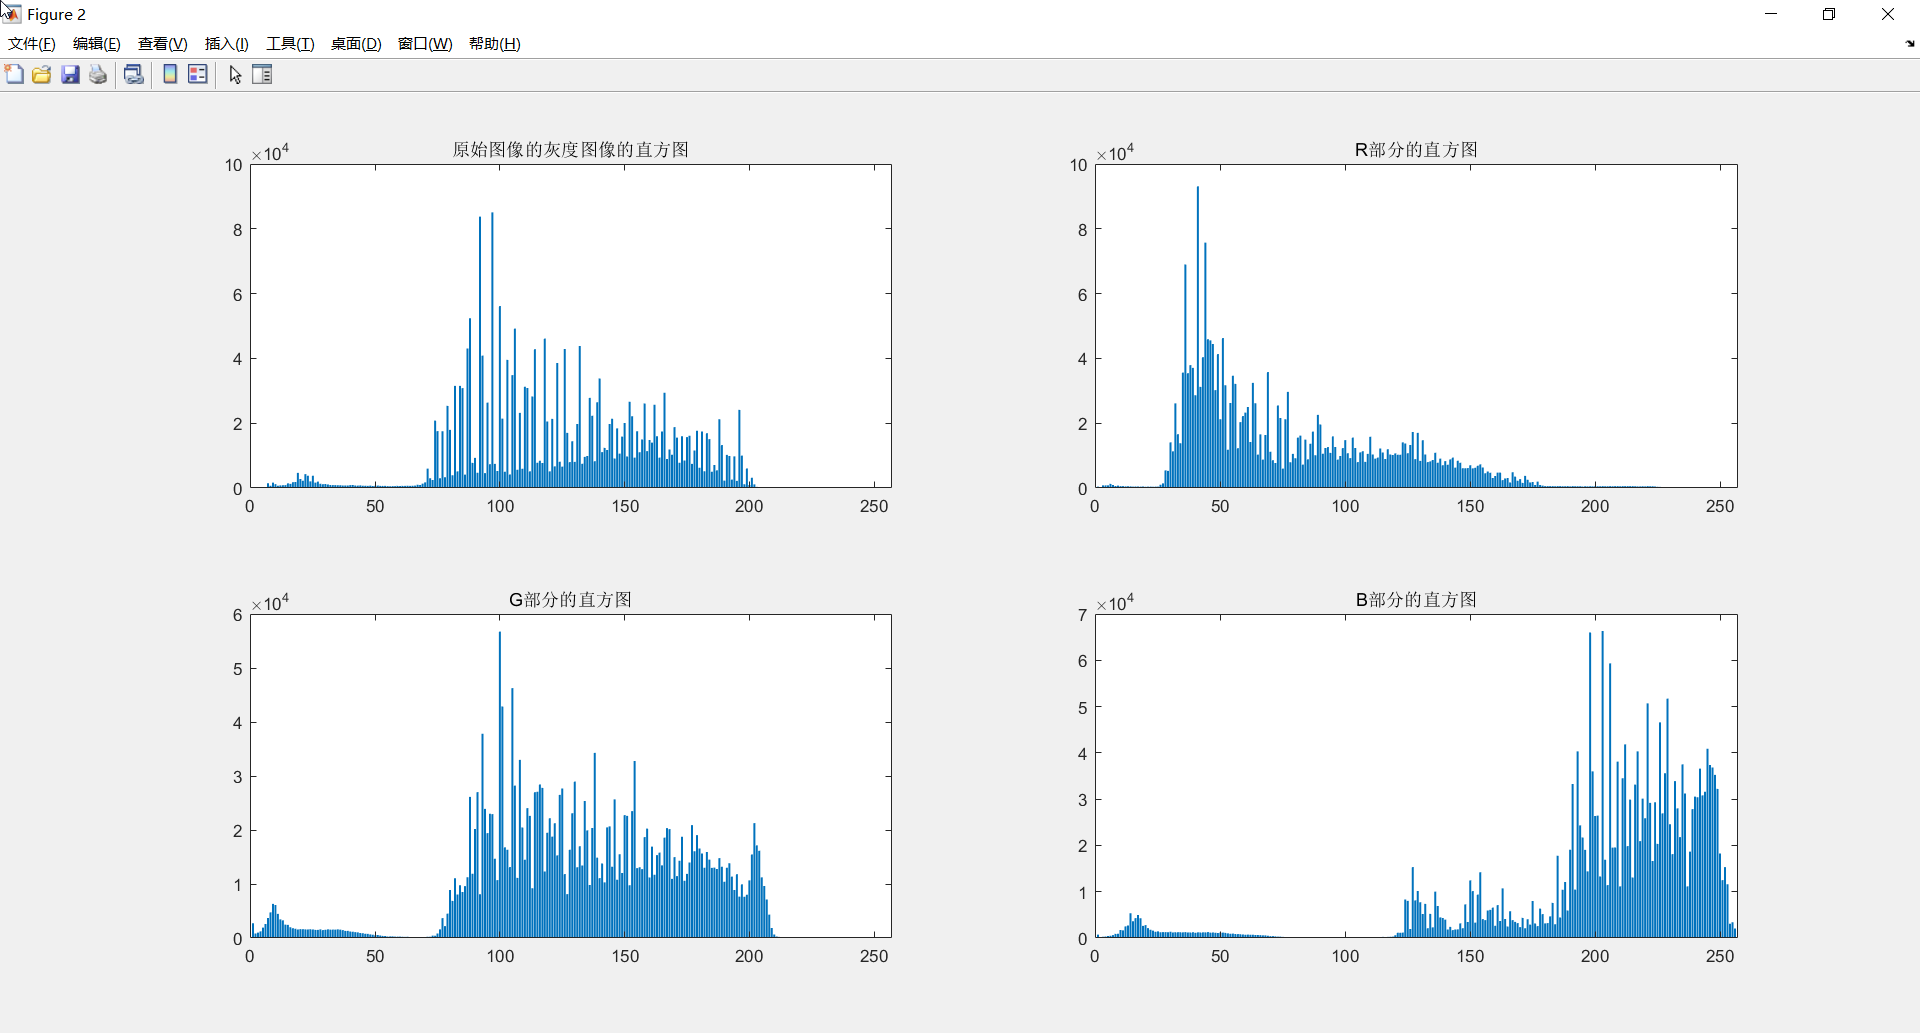Open the 编辑(E) menu
Viewport: 1920px width, 1033px height.
coord(95,43)
